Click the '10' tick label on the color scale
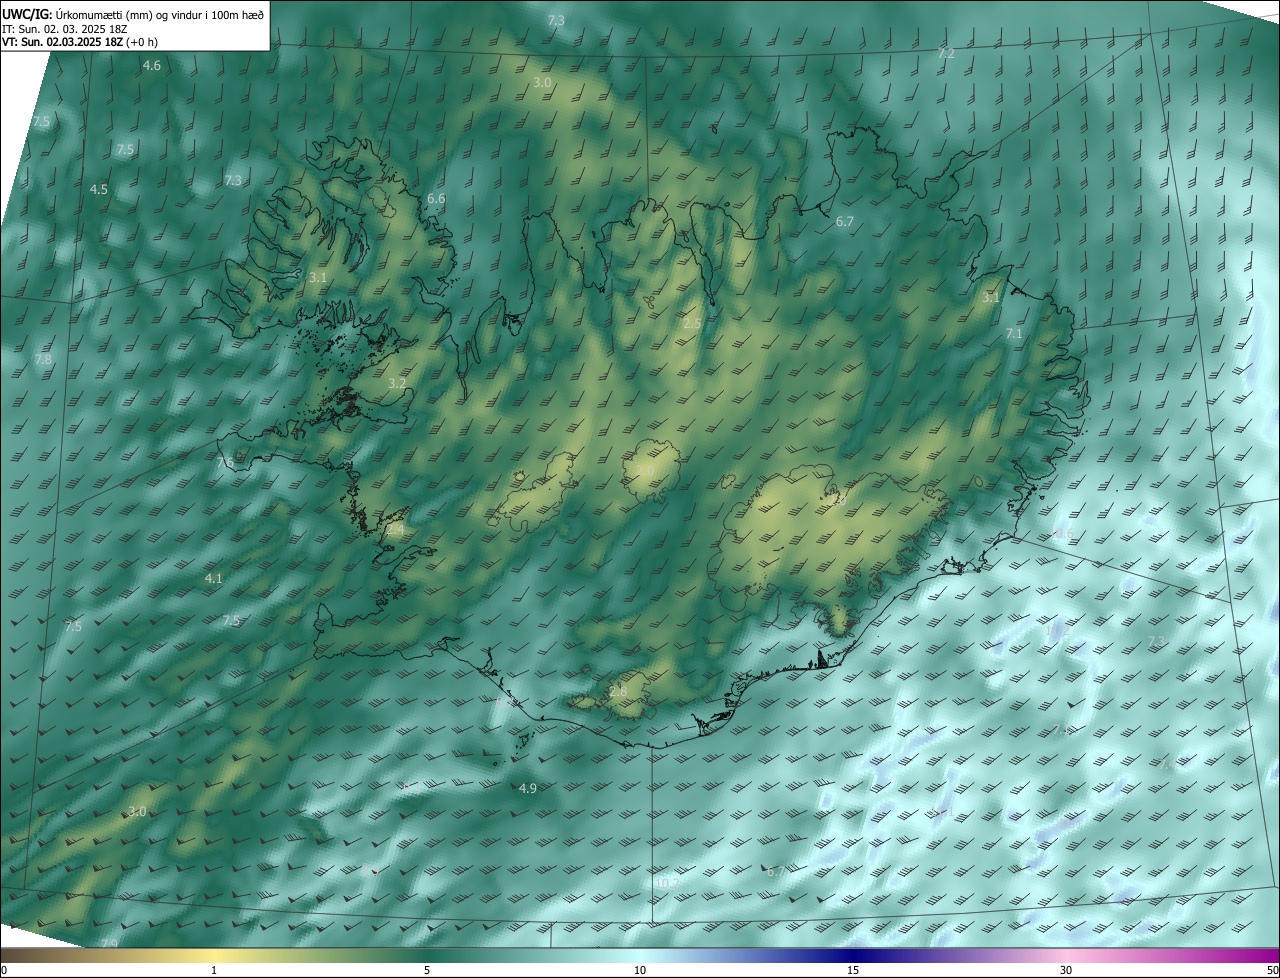 [640, 971]
